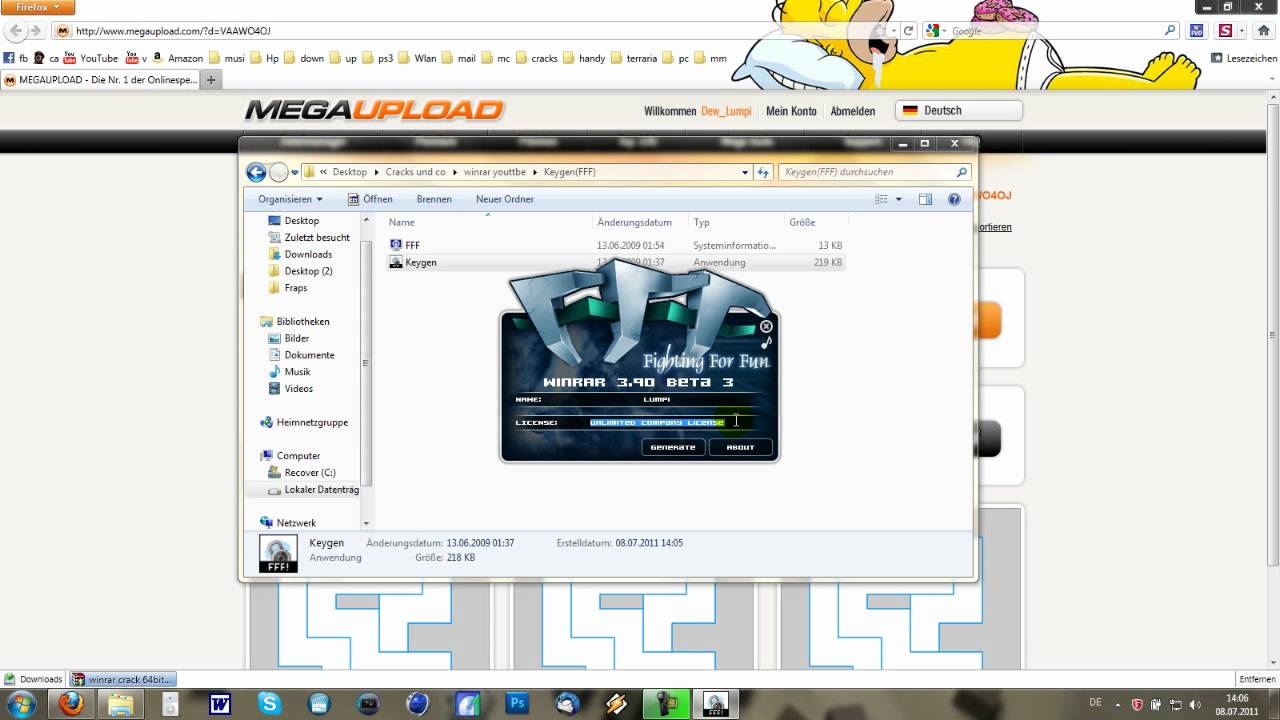Image resolution: width=1280 pixels, height=720 pixels.
Task: Open Desktop (2) in navigation pane
Action: 308,271
